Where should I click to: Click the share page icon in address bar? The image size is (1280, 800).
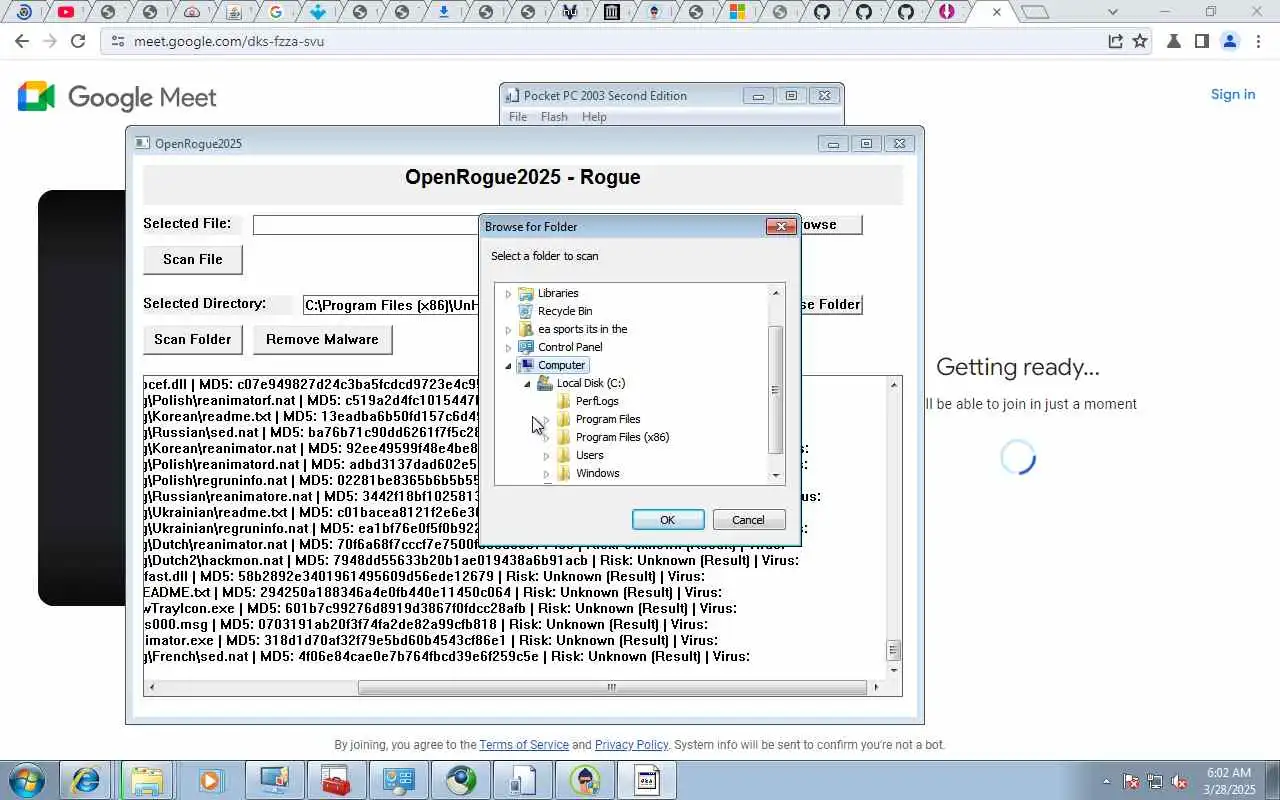click(1115, 41)
